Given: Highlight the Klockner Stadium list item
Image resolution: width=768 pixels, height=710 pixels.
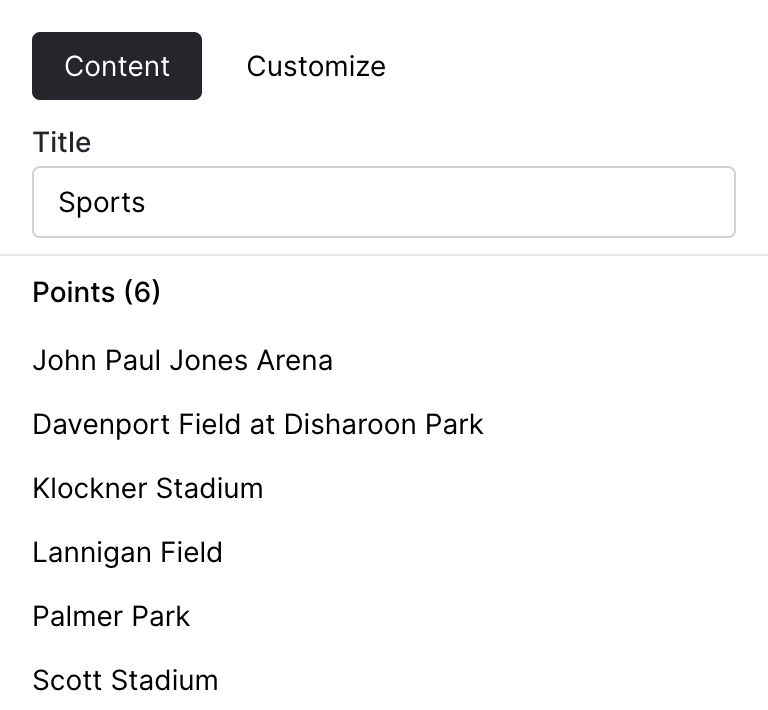Looking at the screenshot, I should tap(148, 488).
